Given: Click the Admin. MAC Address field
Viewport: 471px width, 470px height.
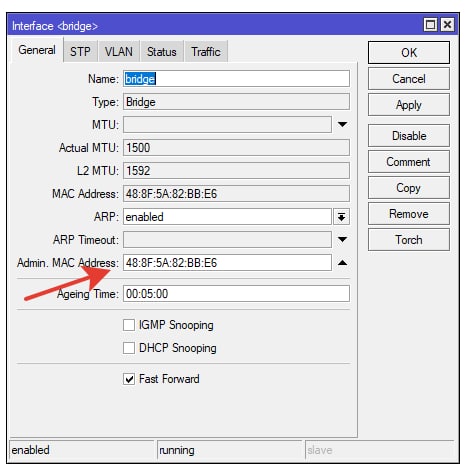Looking at the screenshot, I should 227,263.
